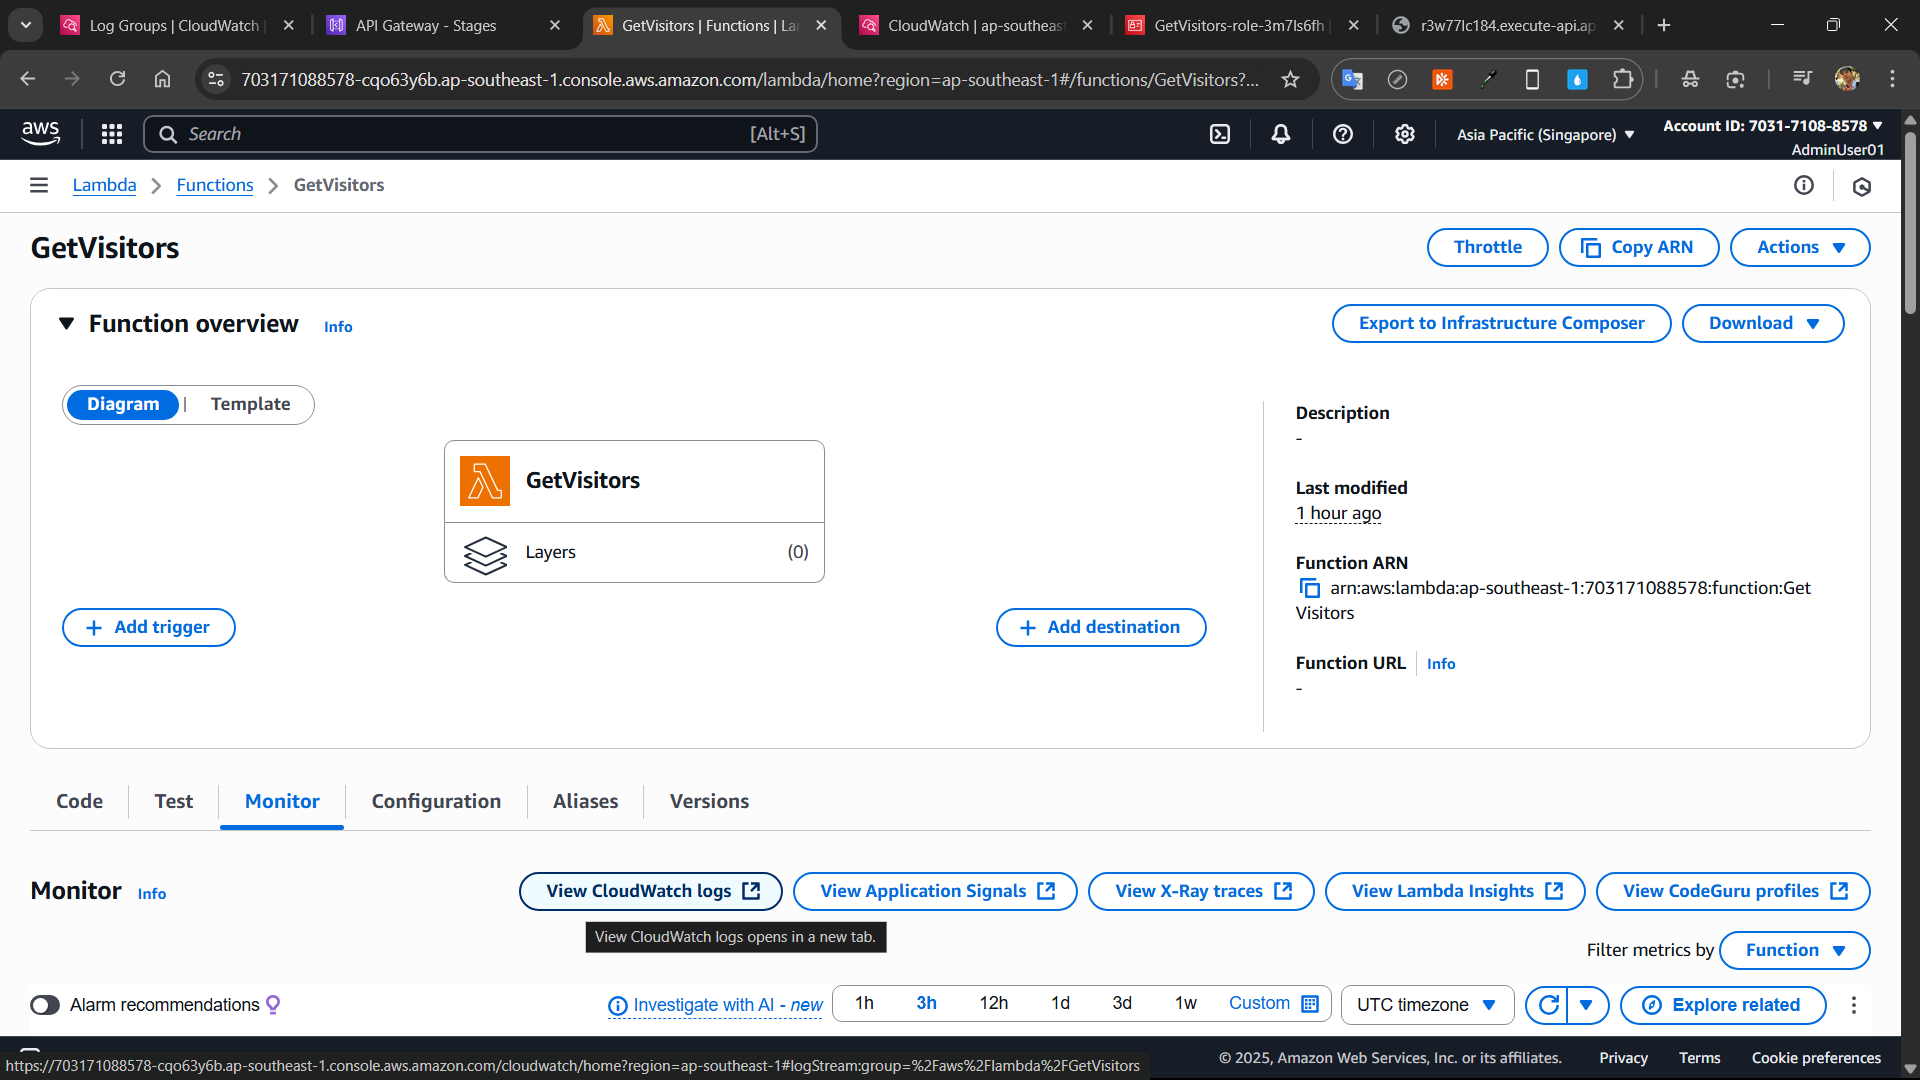
Task: Click in the AWS search field
Action: (x=480, y=134)
